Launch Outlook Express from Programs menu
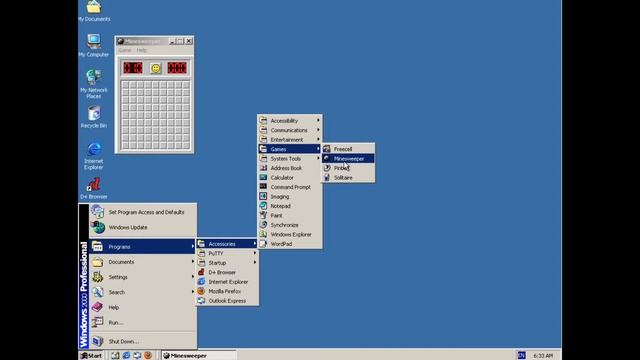Image resolution: width=640 pixels, height=360 pixels. click(x=227, y=301)
